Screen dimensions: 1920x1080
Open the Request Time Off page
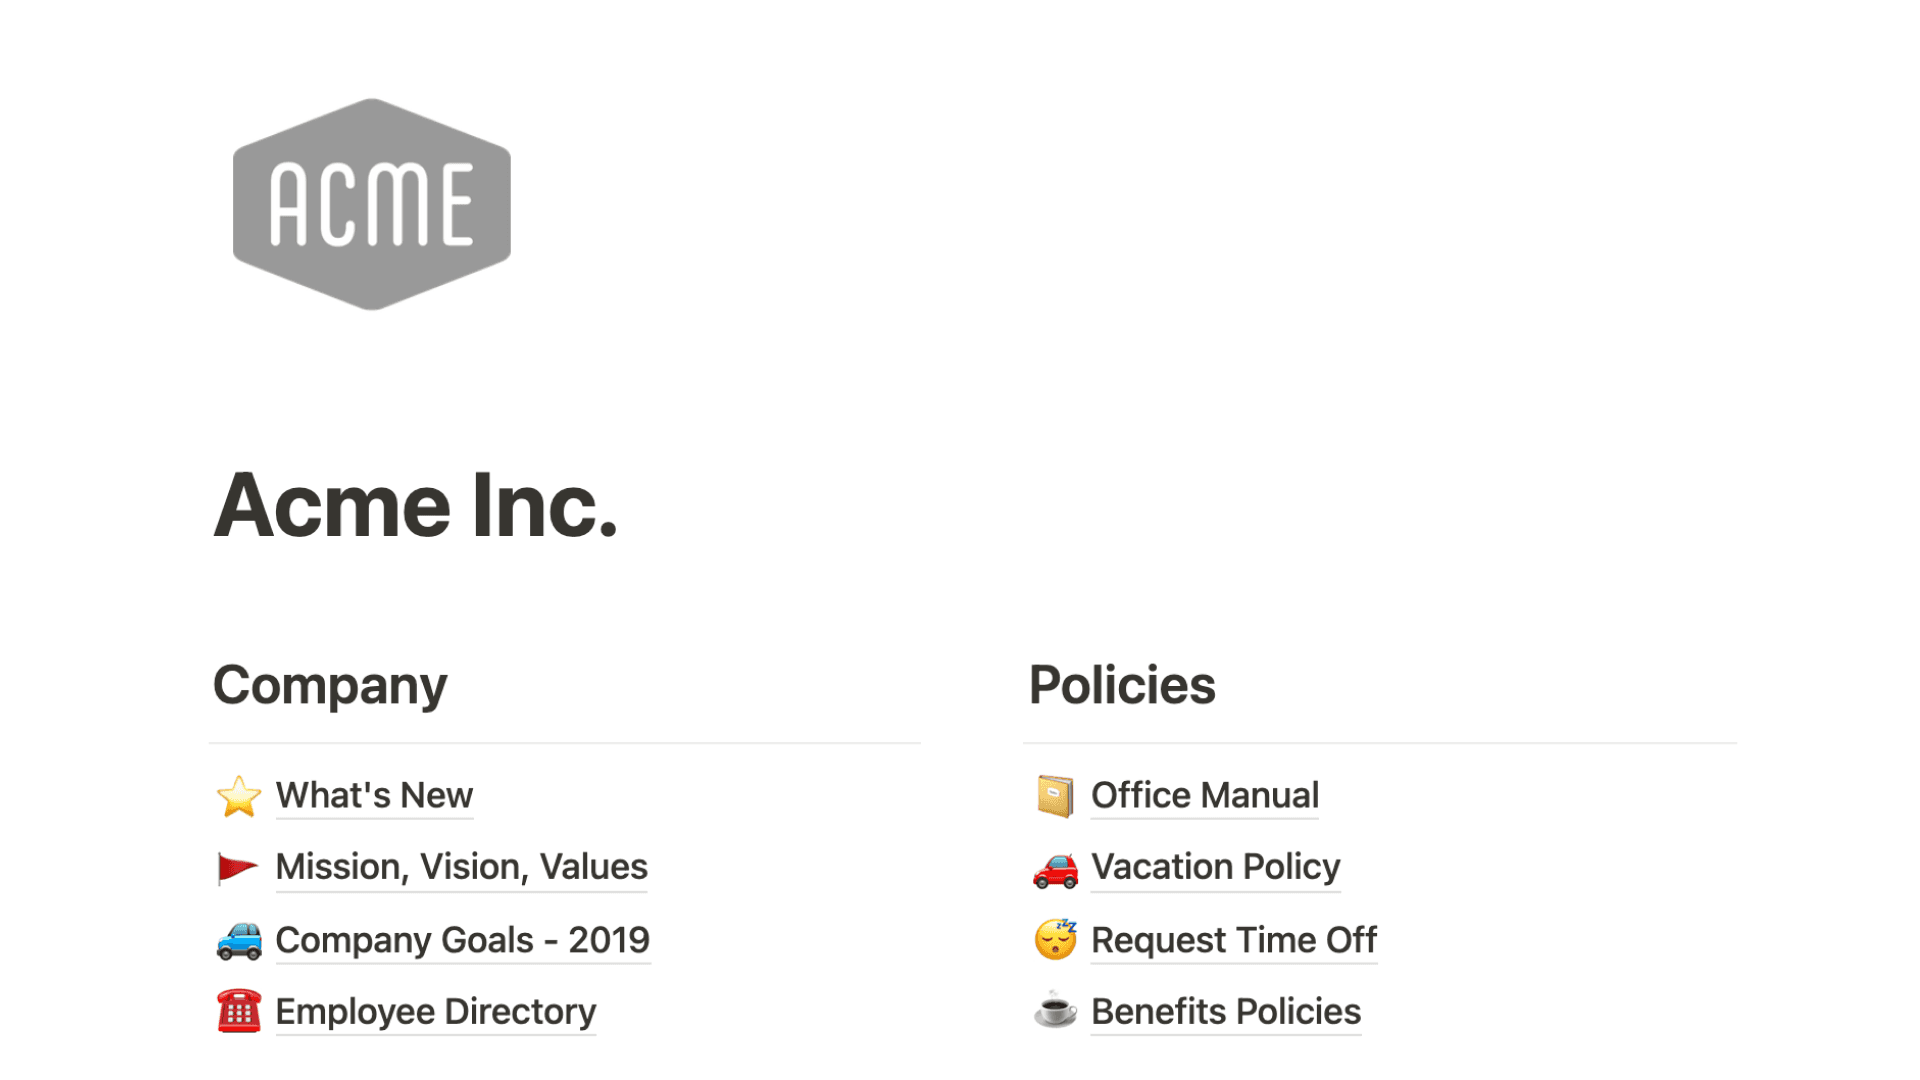point(1234,940)
